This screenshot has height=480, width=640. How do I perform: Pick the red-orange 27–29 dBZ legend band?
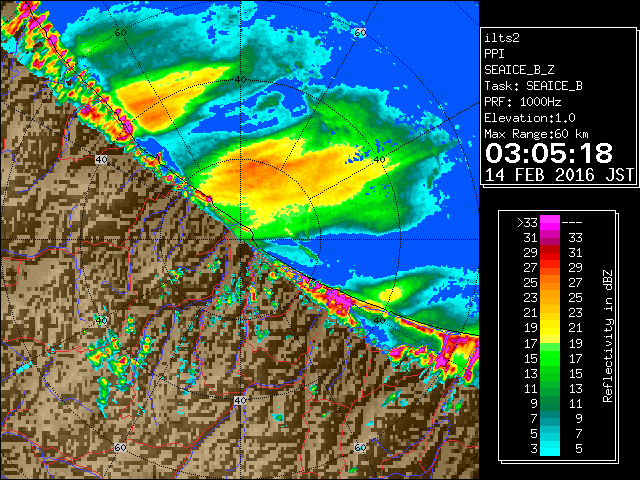550,268
